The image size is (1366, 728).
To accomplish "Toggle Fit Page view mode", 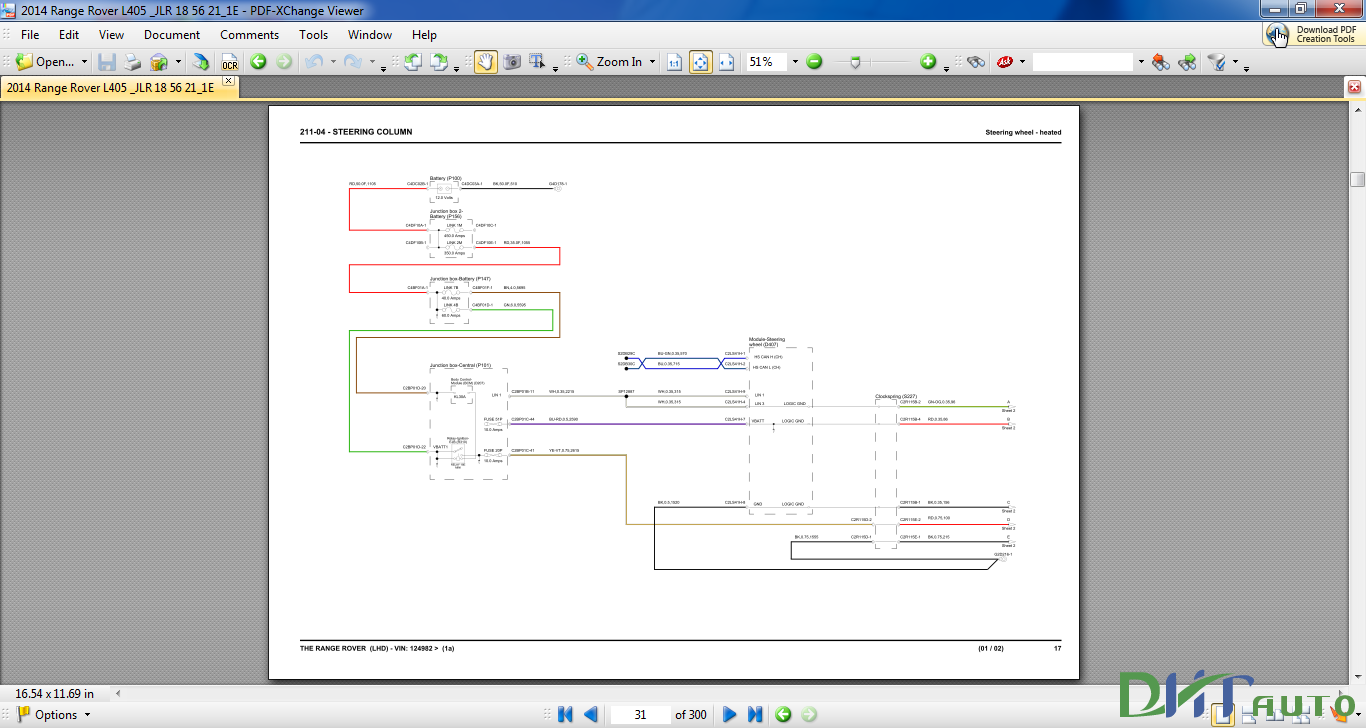I will [x=701, y=62].
